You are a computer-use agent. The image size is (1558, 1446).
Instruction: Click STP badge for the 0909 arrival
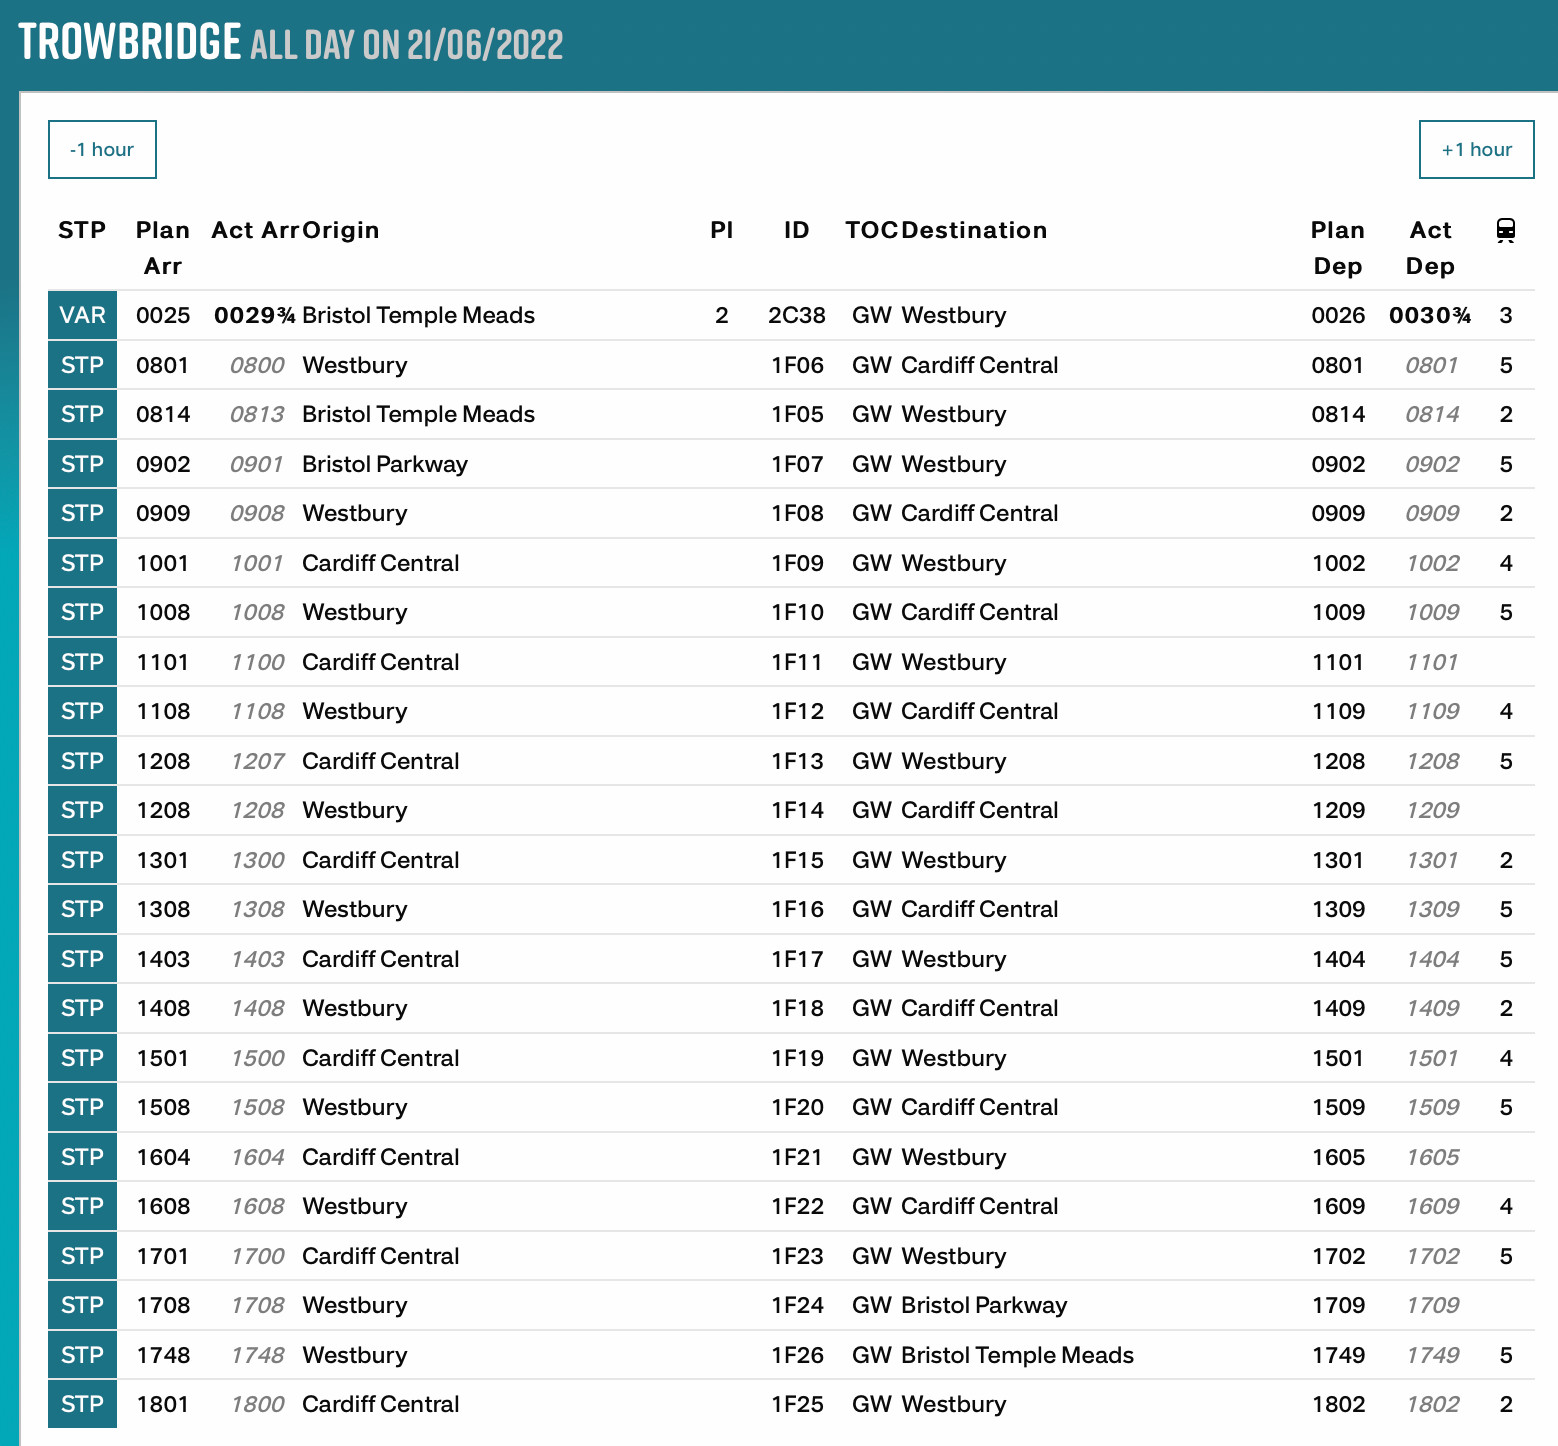[82, 514]
